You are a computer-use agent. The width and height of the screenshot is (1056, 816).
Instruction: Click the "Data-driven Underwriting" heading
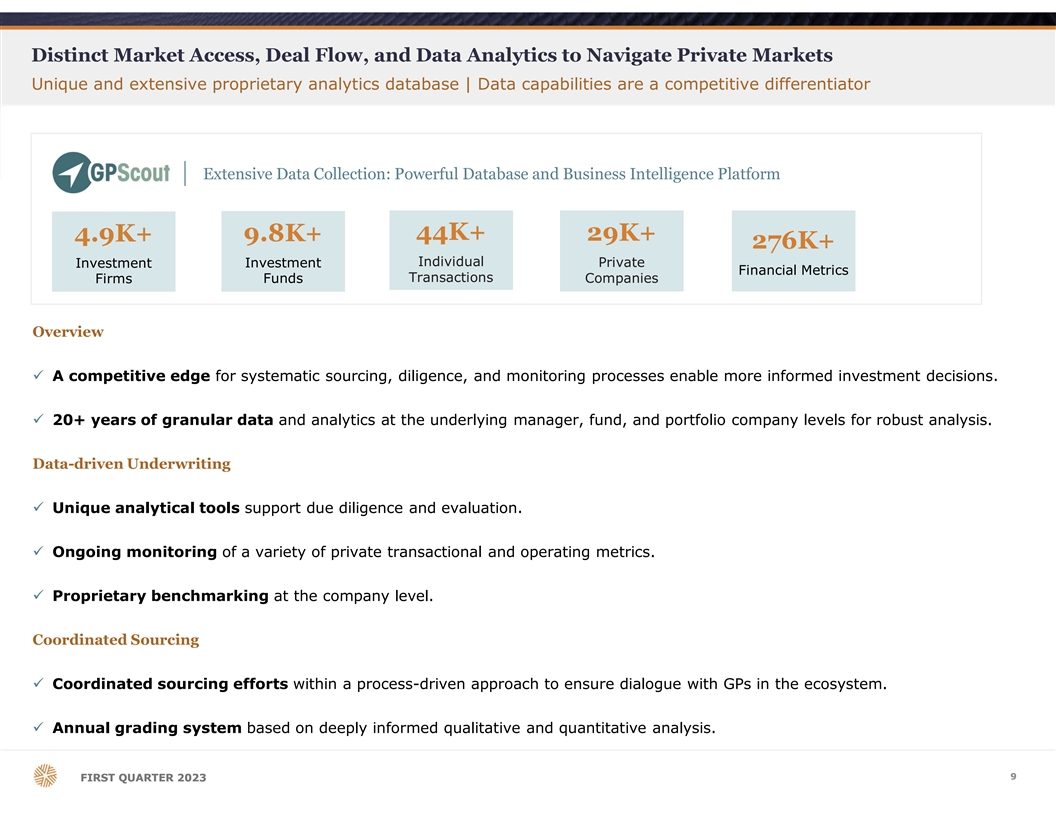point(131,464)
